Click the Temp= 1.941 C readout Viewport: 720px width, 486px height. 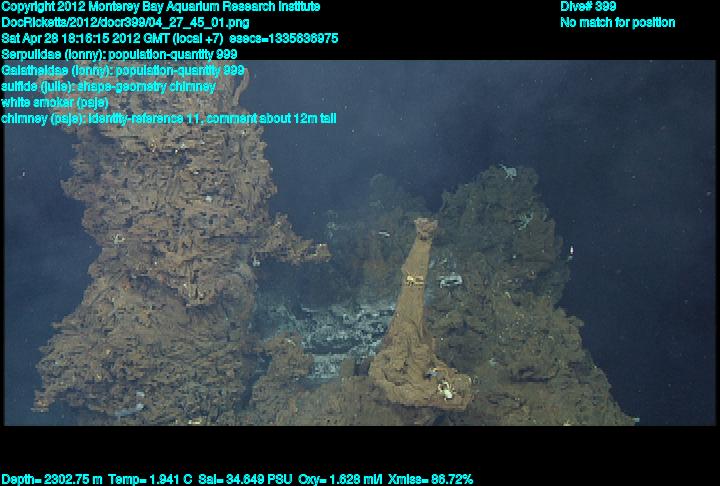click(150, 480)
